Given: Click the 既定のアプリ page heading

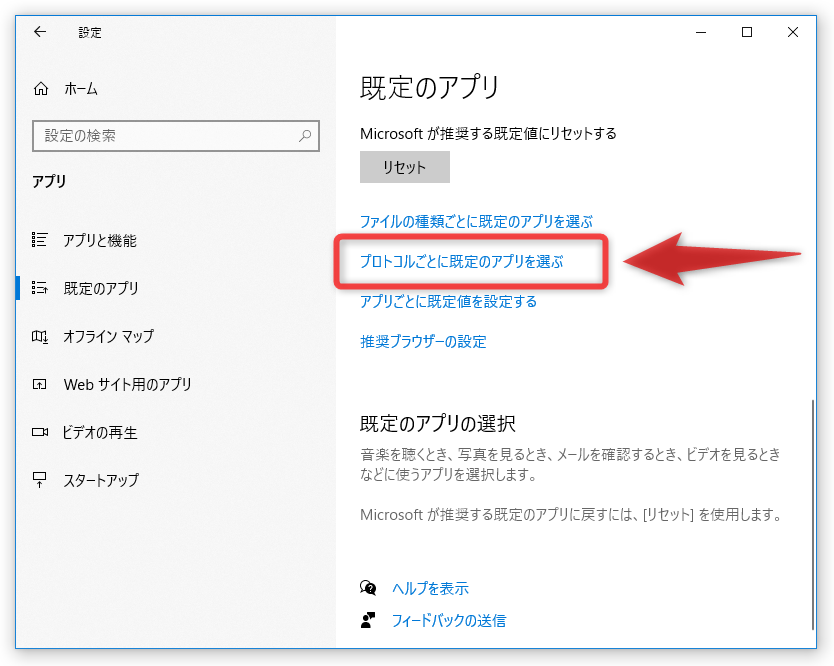Looking at the screenshot, I should pyautogui.click(x=430, y=87).
